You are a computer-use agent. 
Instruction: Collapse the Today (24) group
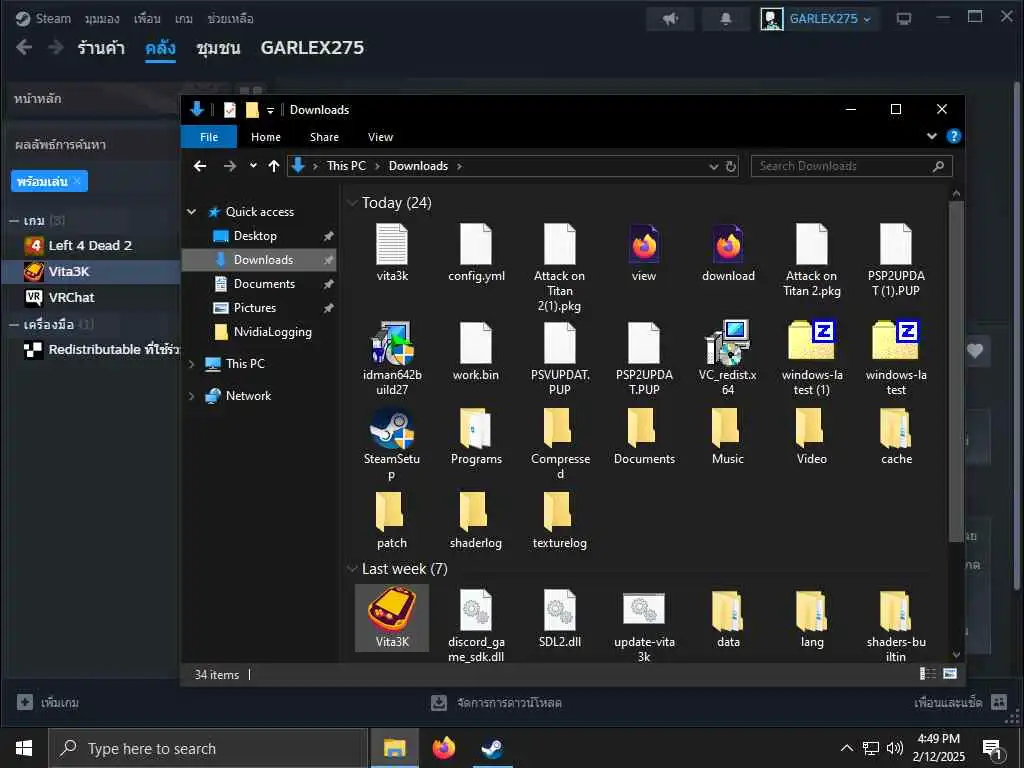[353, 203]
